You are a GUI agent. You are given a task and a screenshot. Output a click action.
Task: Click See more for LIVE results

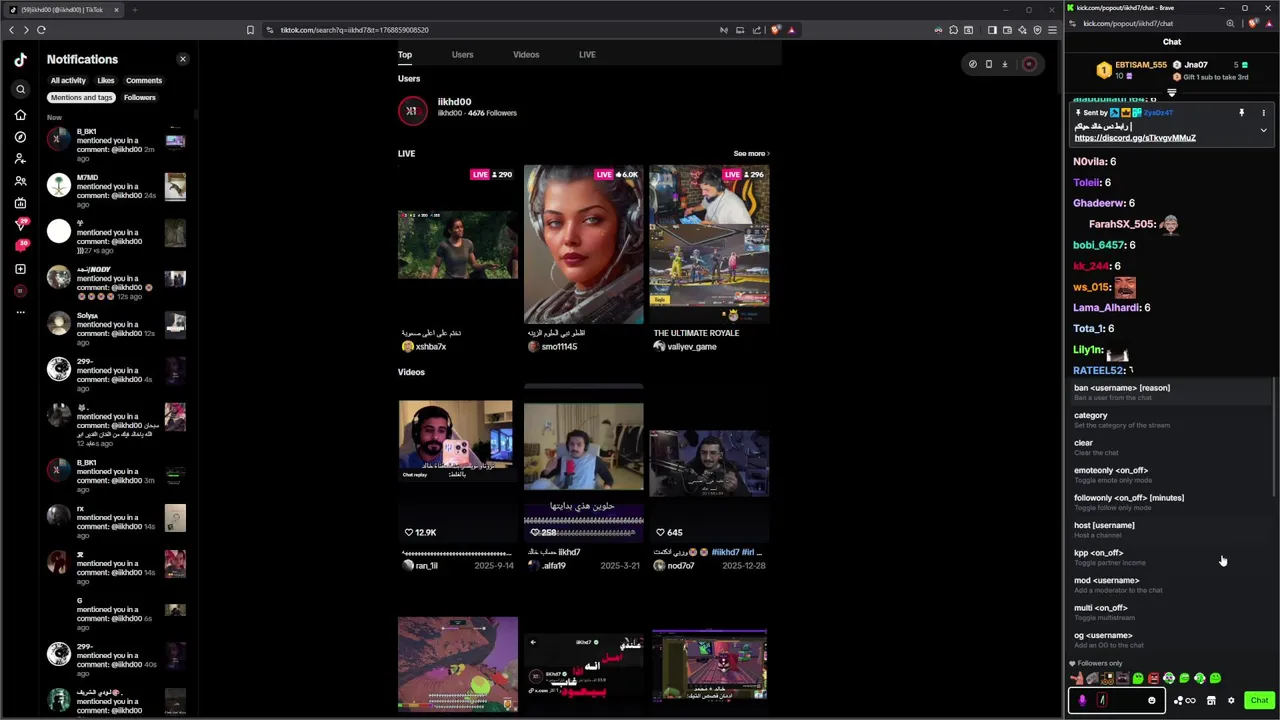tap(751, 153)
